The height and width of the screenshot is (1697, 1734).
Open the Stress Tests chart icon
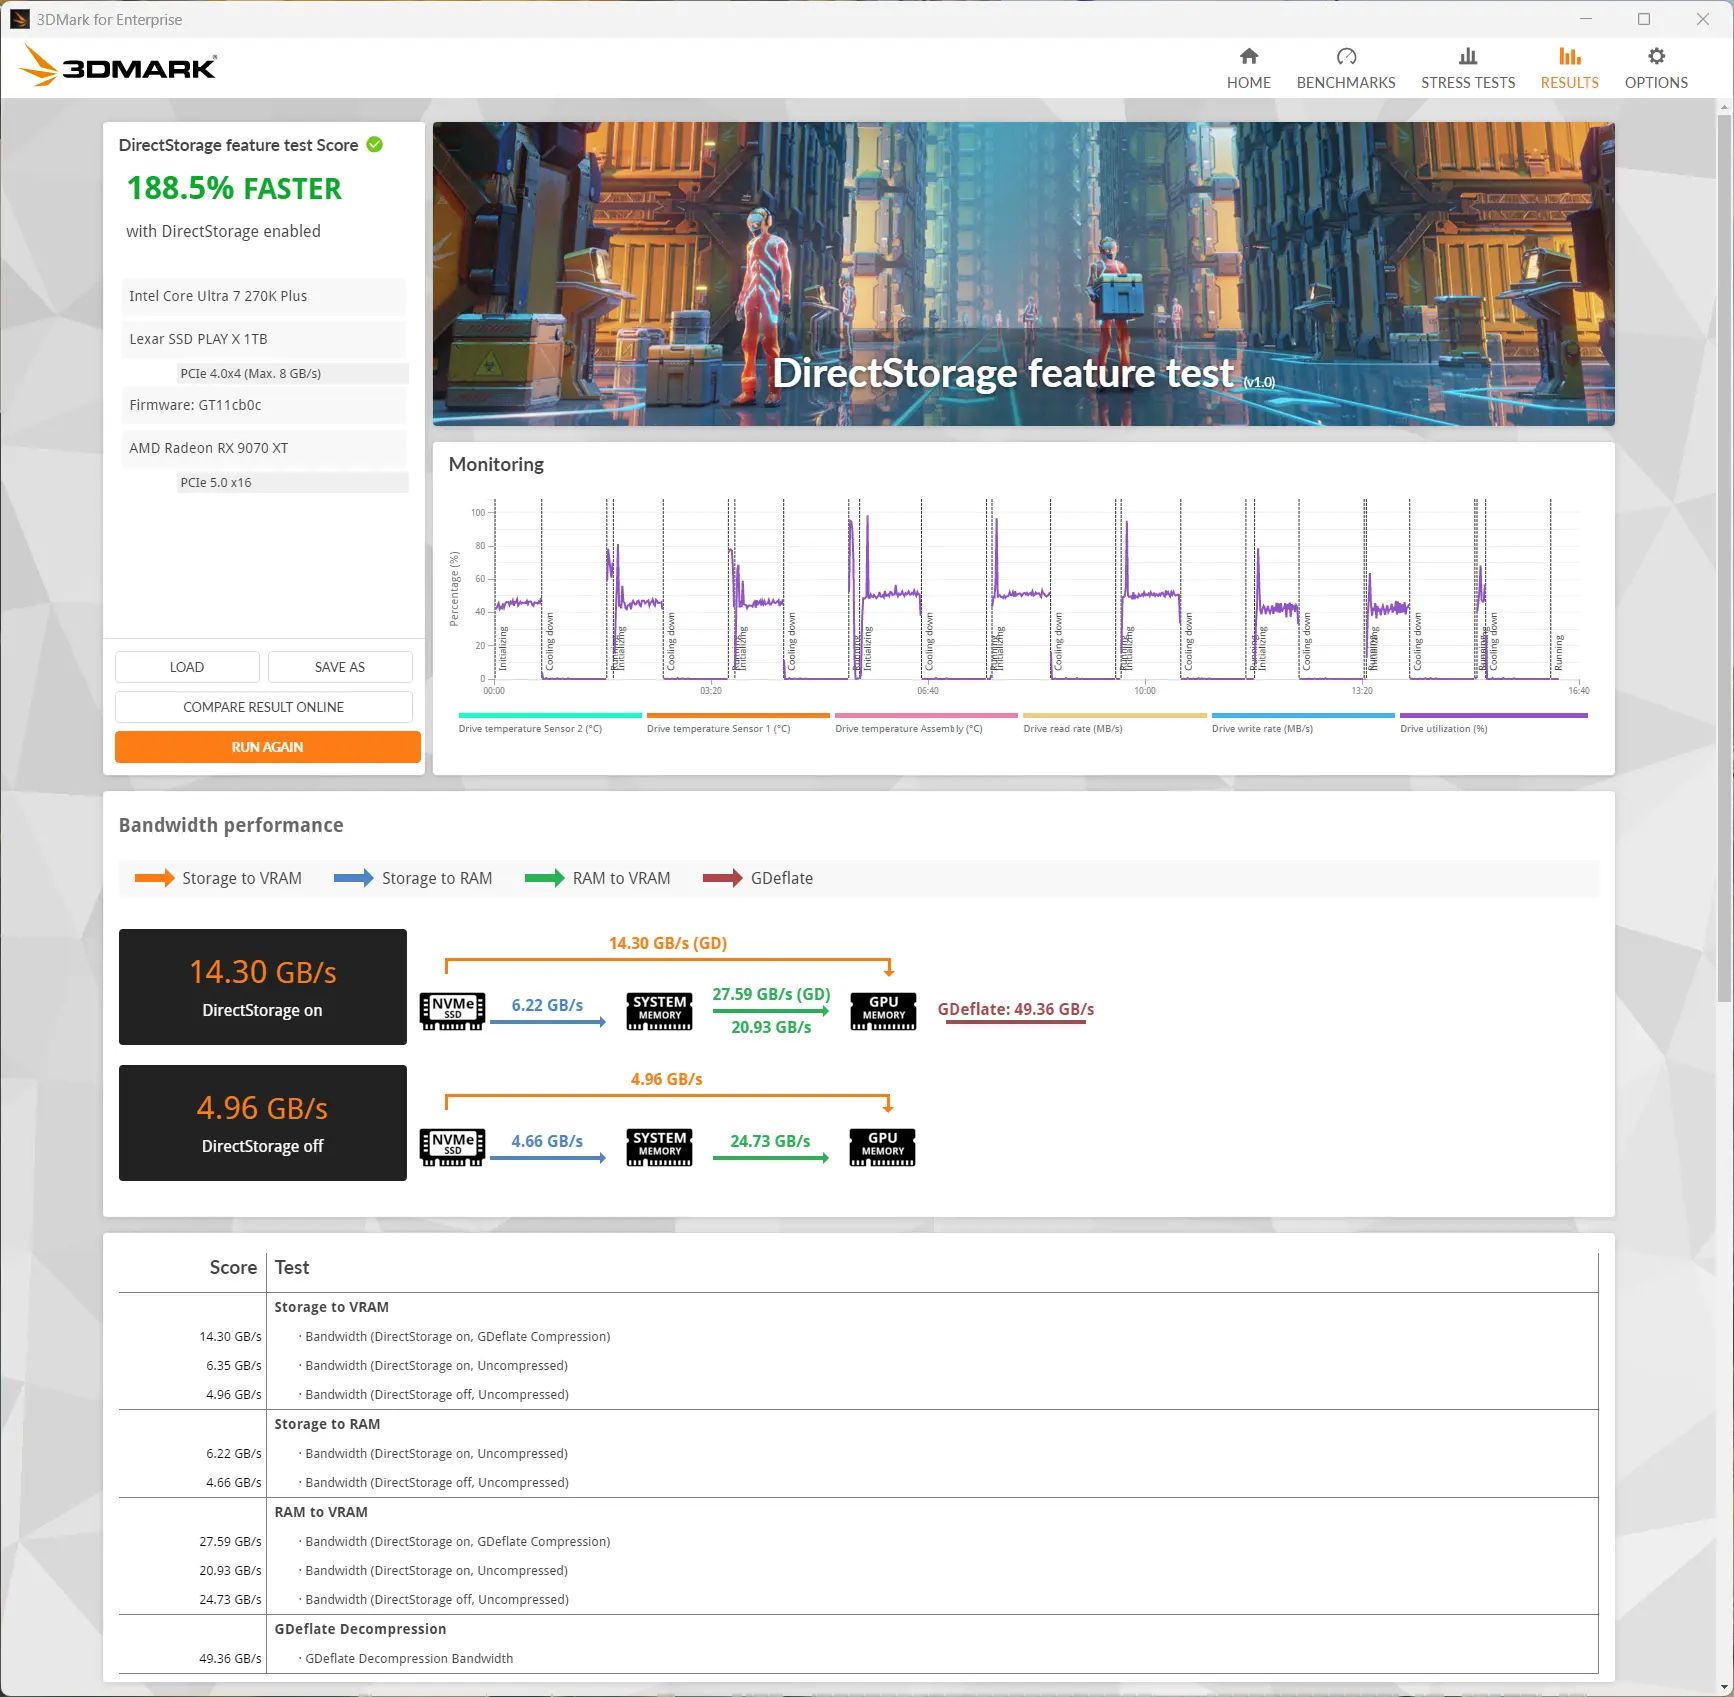[x=1467, y=57]
